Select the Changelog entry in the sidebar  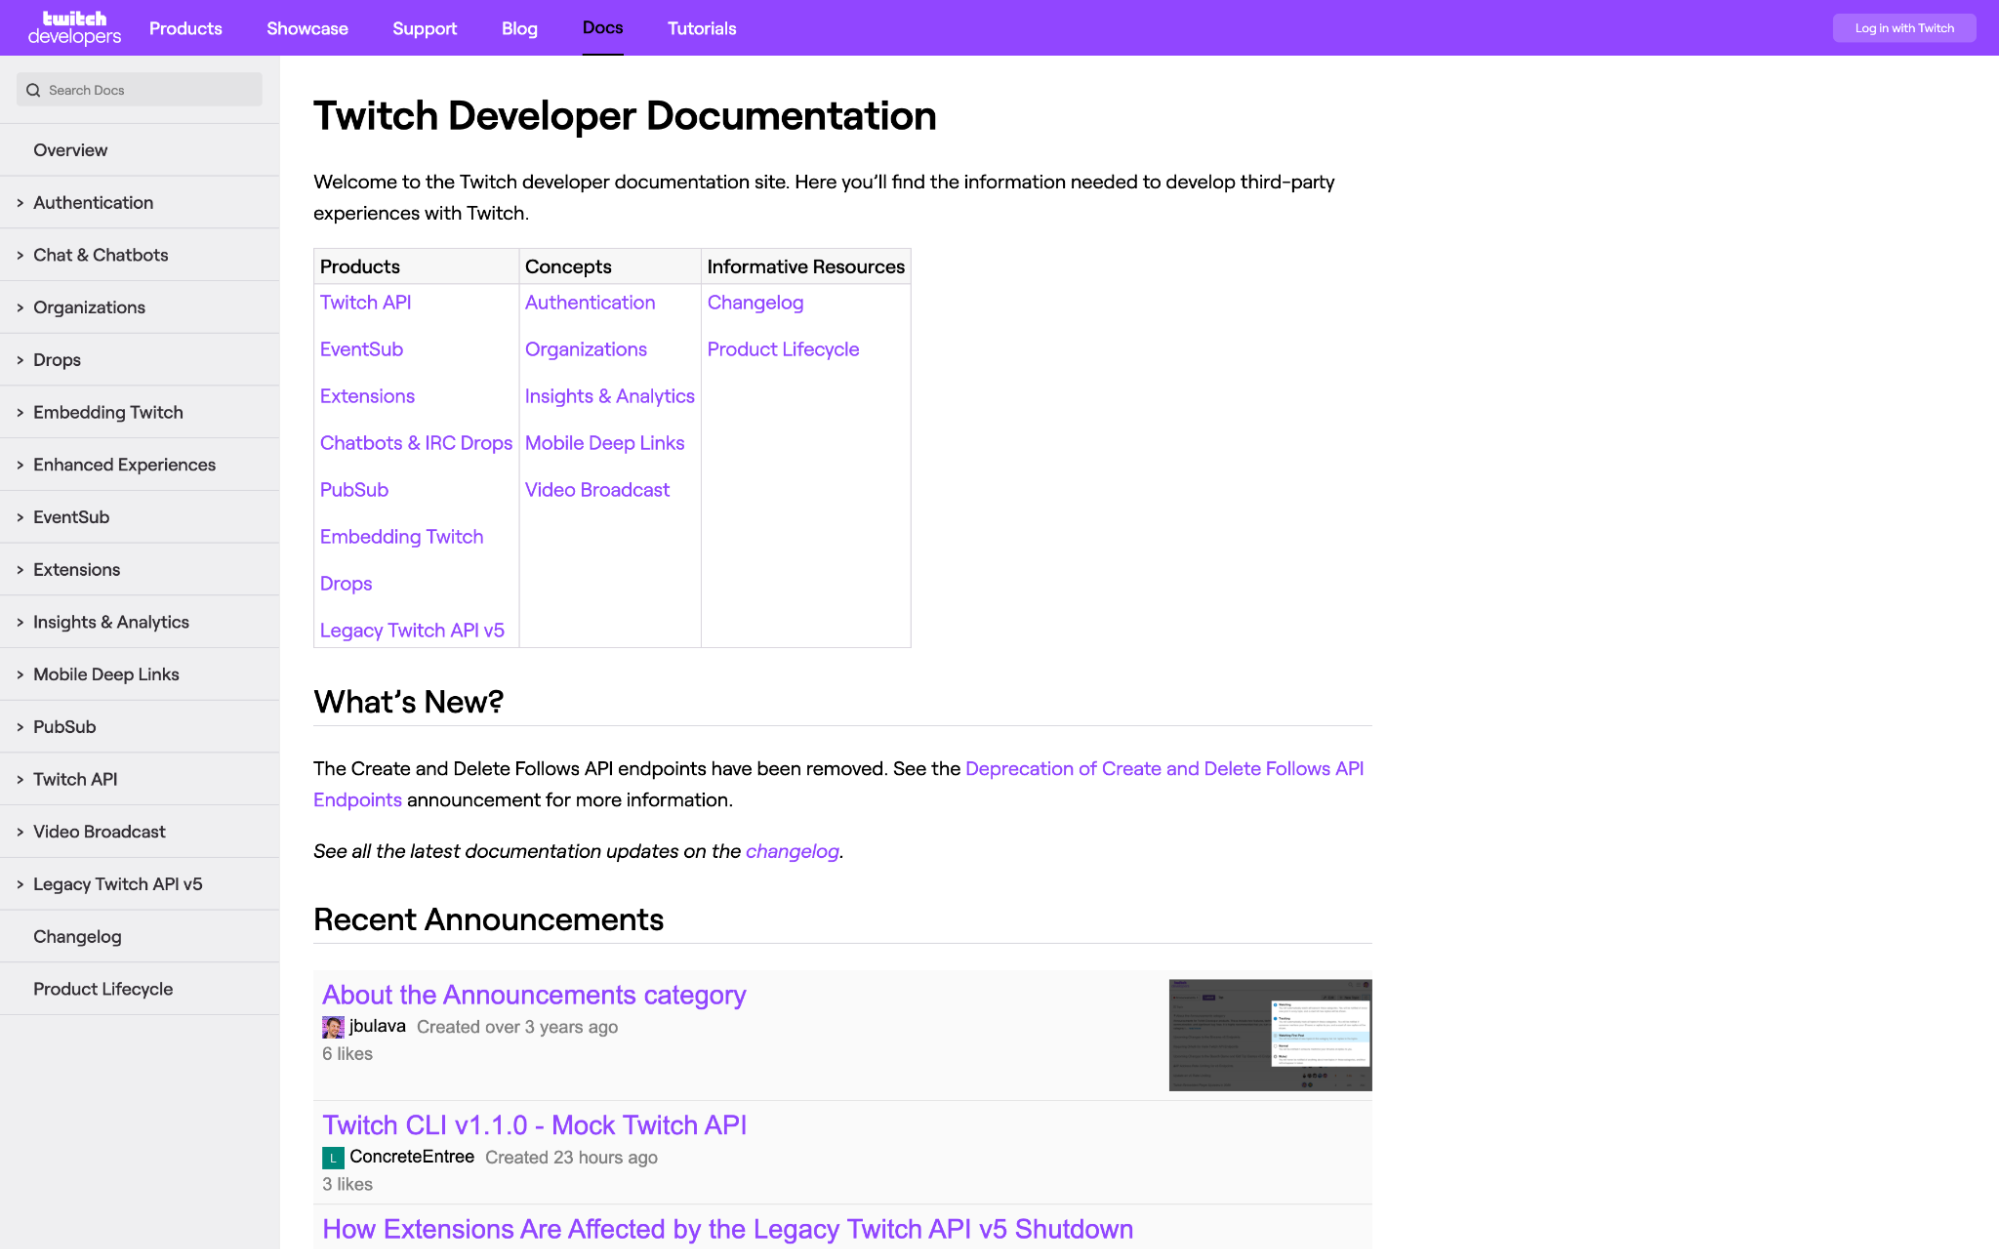[78, 936]
